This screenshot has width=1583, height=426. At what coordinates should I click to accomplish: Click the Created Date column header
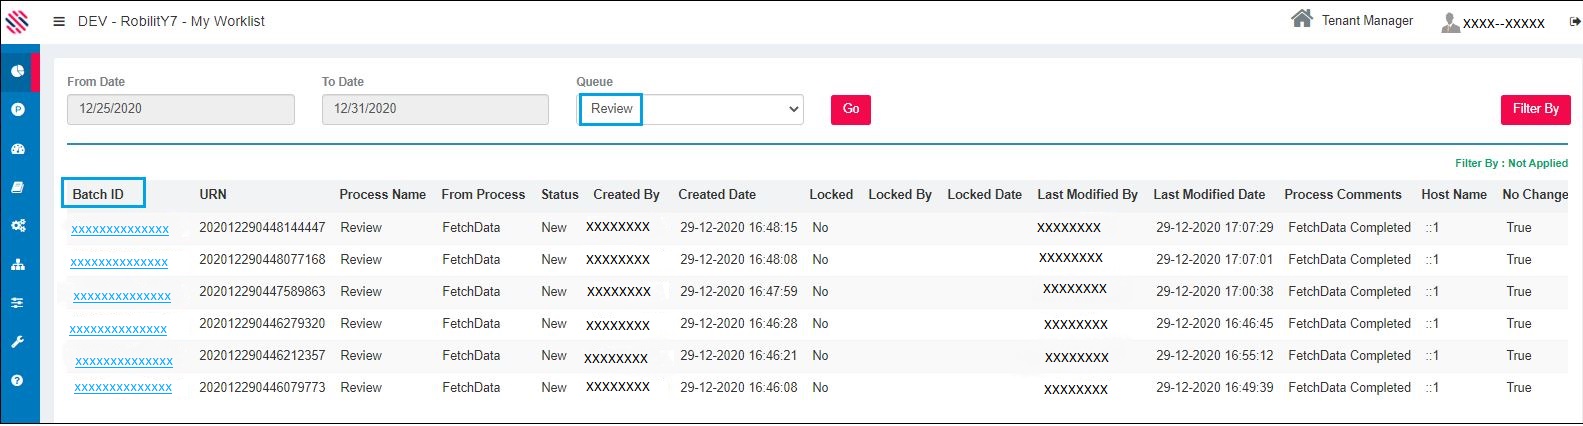point(717,195)
